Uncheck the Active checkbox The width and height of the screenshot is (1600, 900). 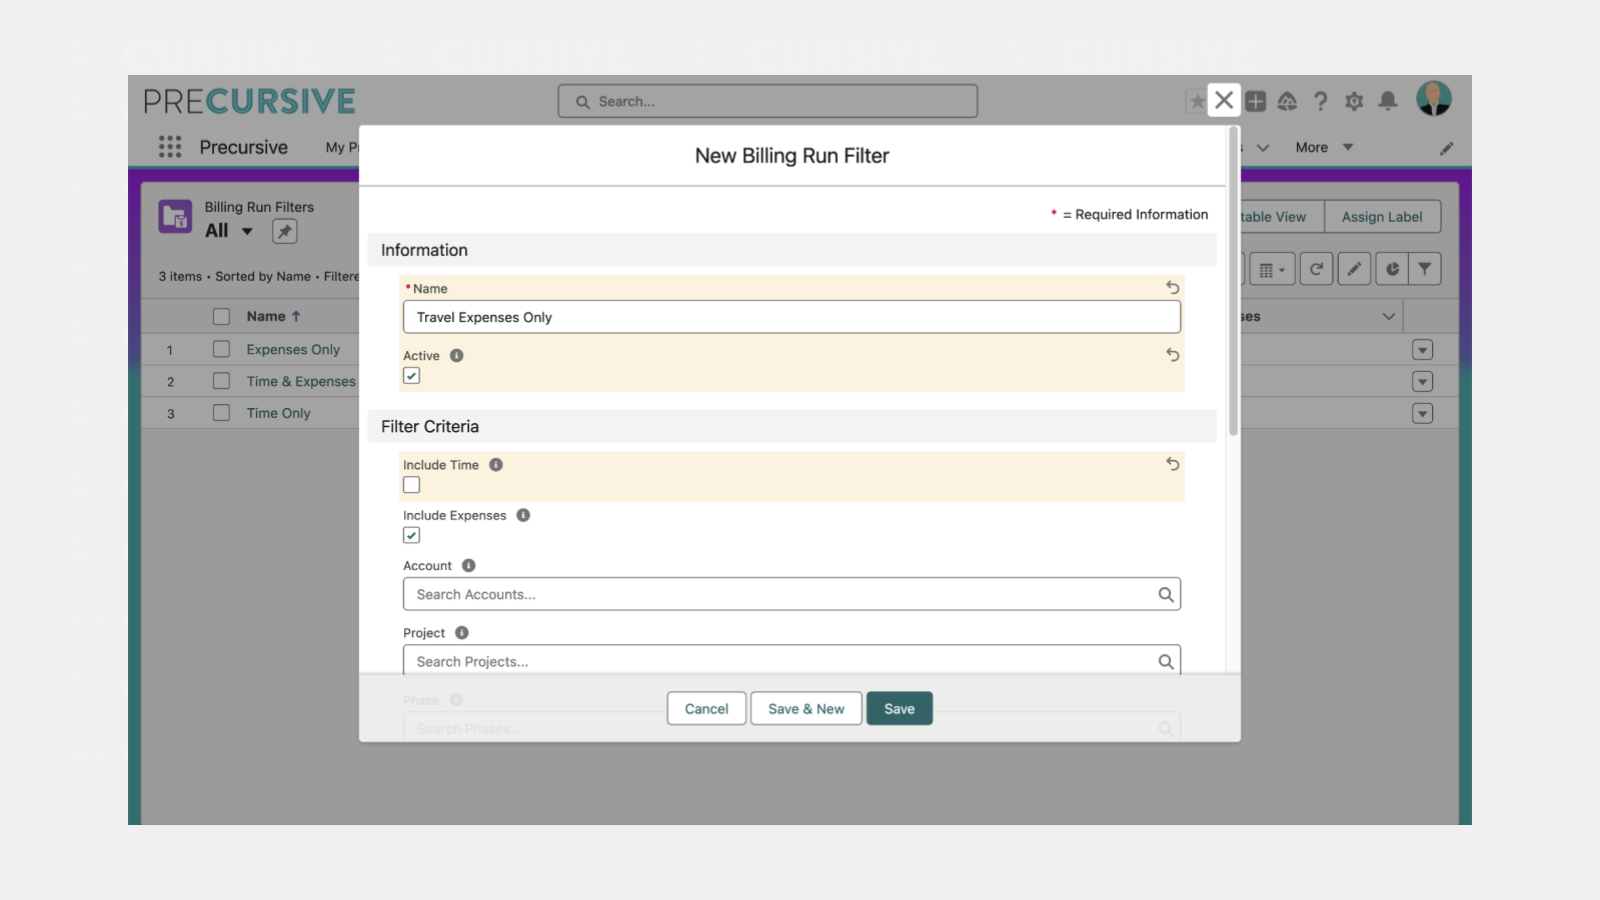point(412,376)
